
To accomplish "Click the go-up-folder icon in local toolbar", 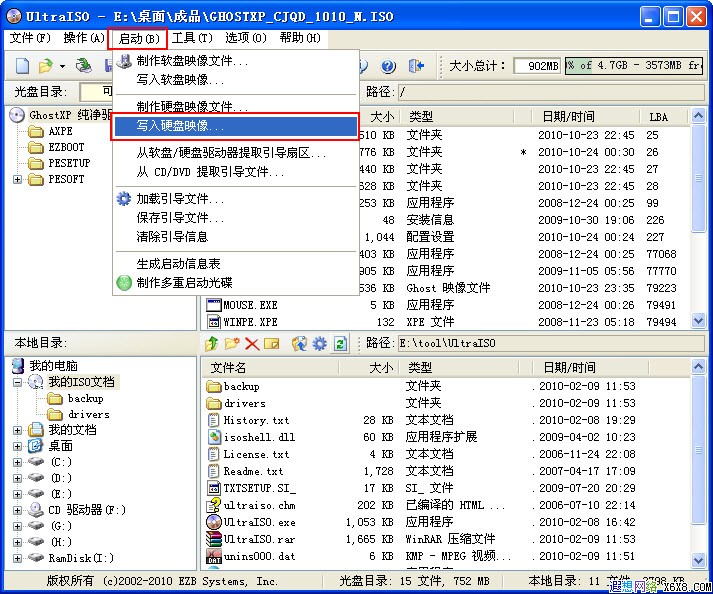I will [x=211, y=343].
